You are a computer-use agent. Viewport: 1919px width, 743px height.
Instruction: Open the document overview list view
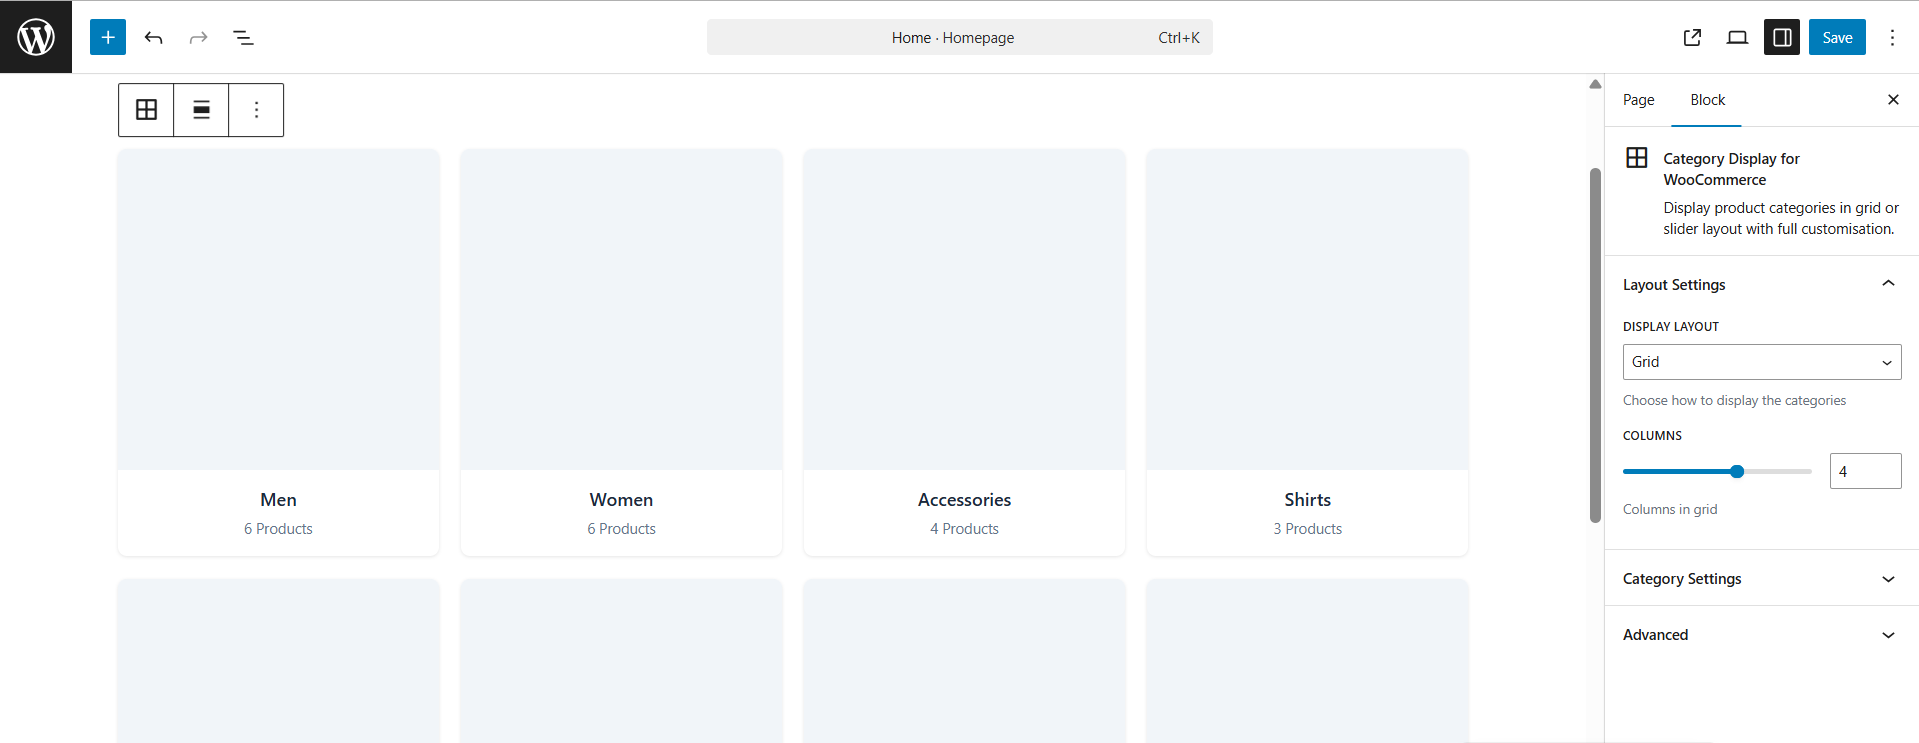pyautogui.click(x=243, y=37)
